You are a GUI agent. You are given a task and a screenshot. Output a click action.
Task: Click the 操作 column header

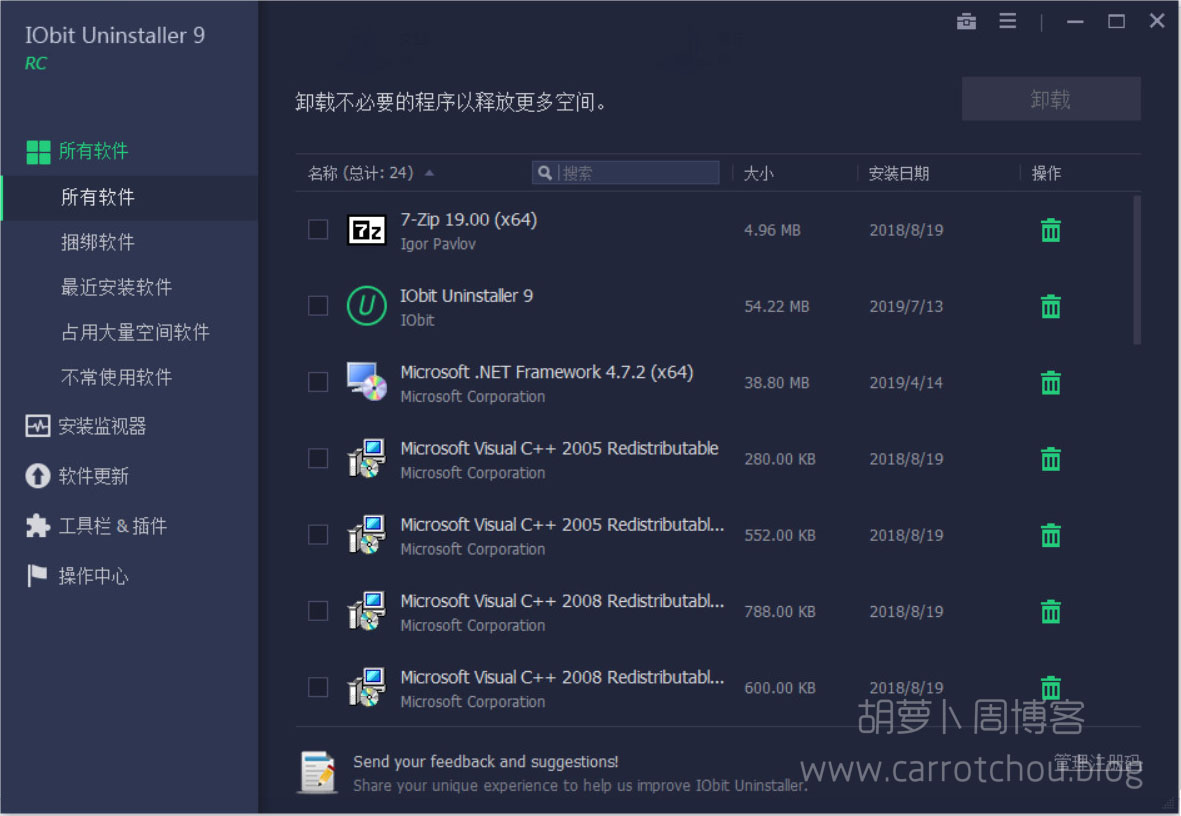pyautogui.click(x=1046, y=174)
